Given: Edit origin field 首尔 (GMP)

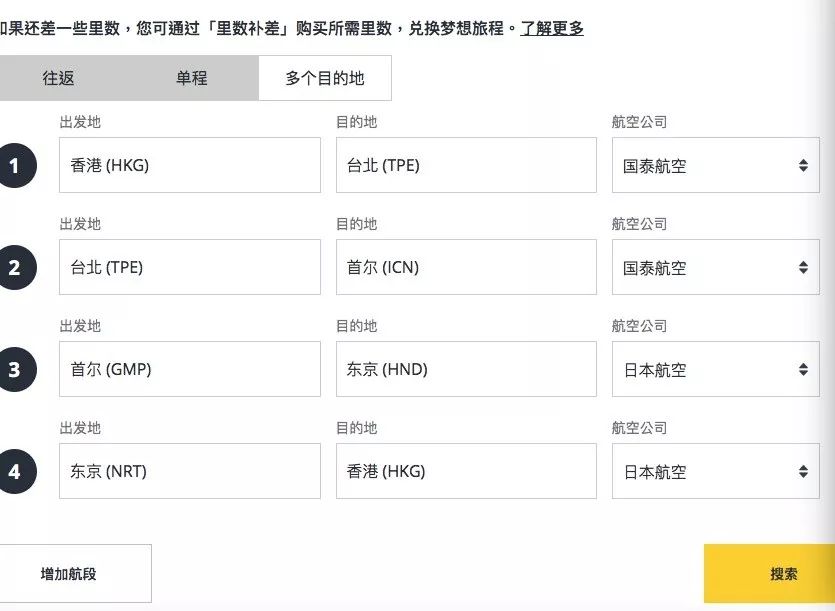Looking at the screenshot, I should pos(190,369).
